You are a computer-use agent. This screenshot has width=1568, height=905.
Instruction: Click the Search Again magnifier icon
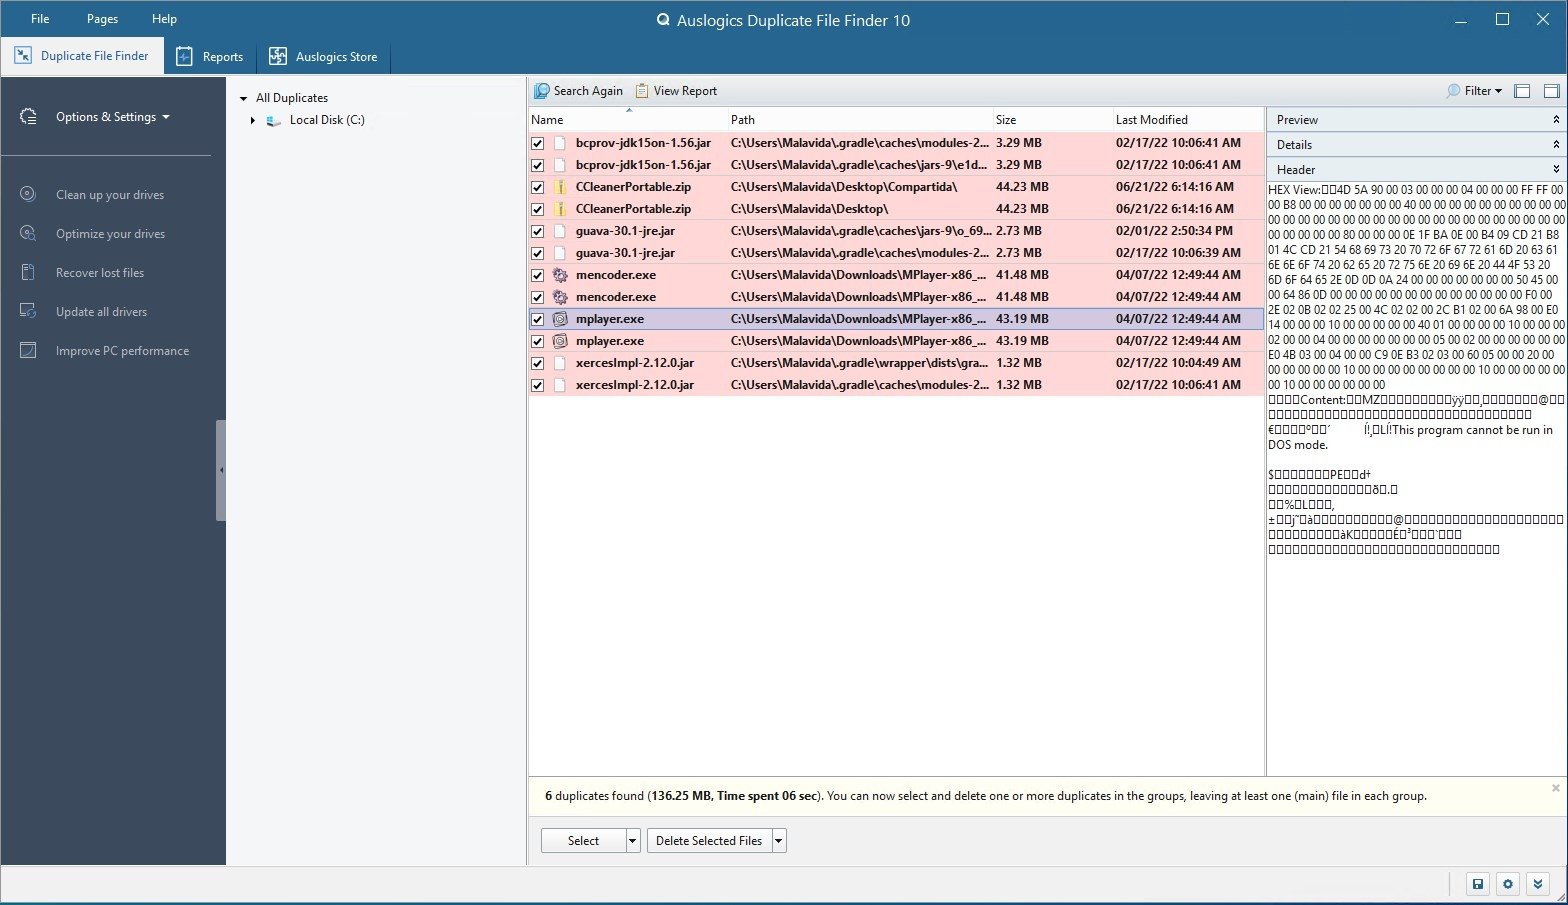(542, 91)
